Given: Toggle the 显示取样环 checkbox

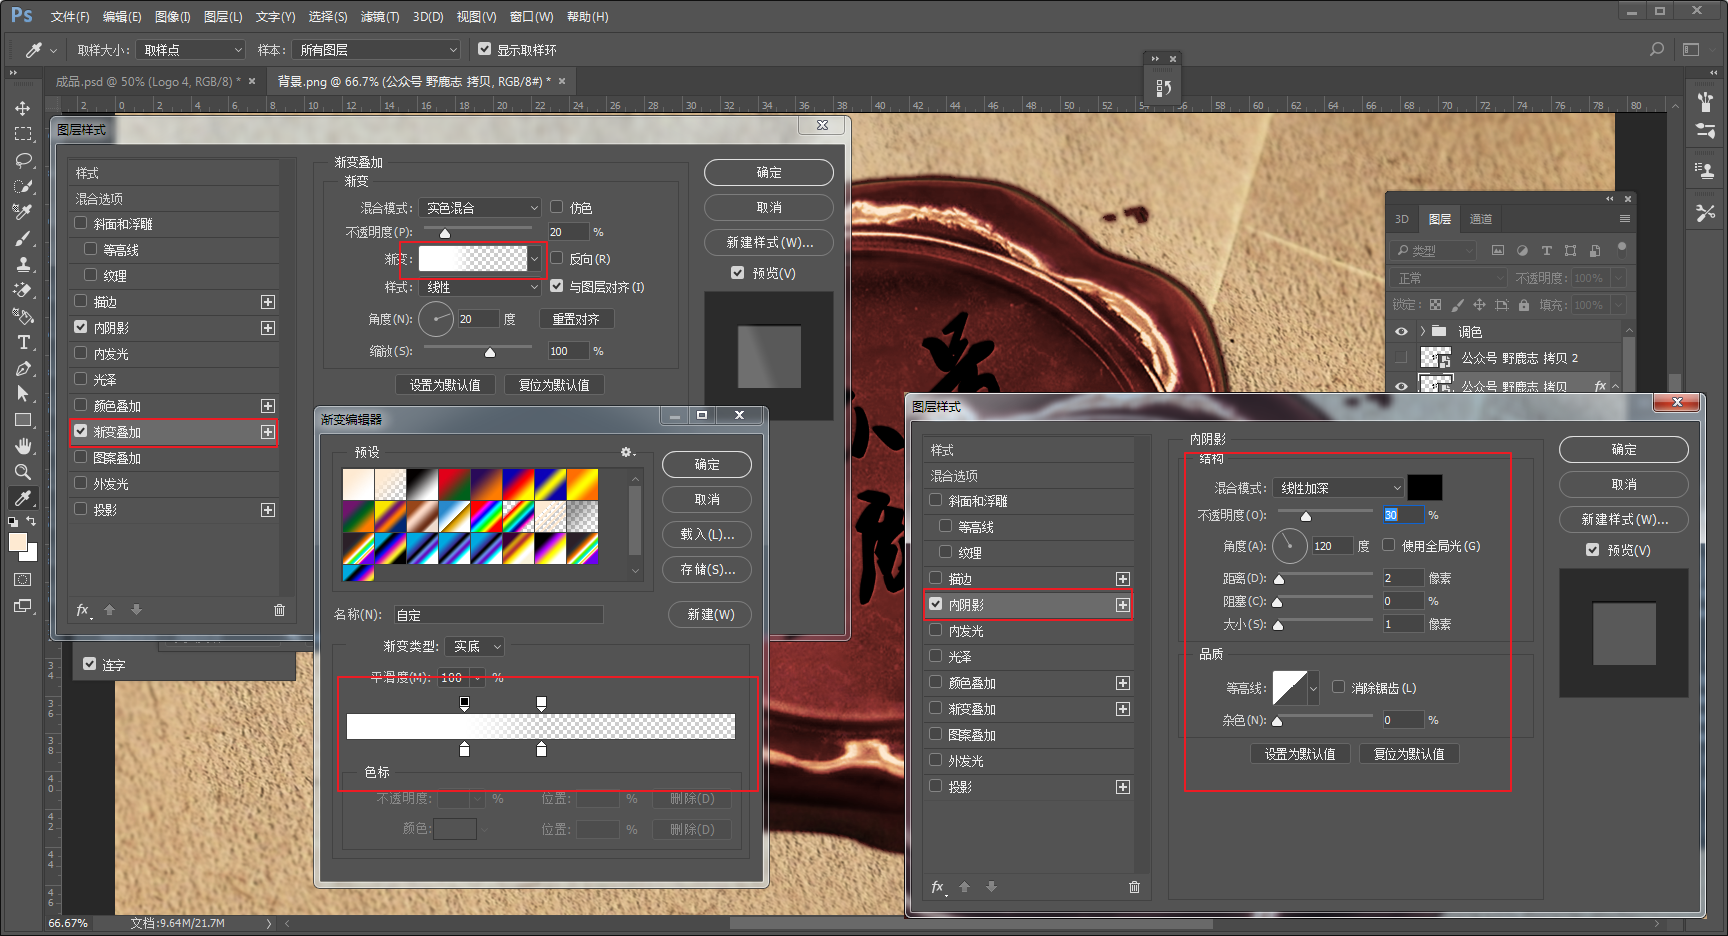Looking at the screenshot, I should (x=485, y=49).
